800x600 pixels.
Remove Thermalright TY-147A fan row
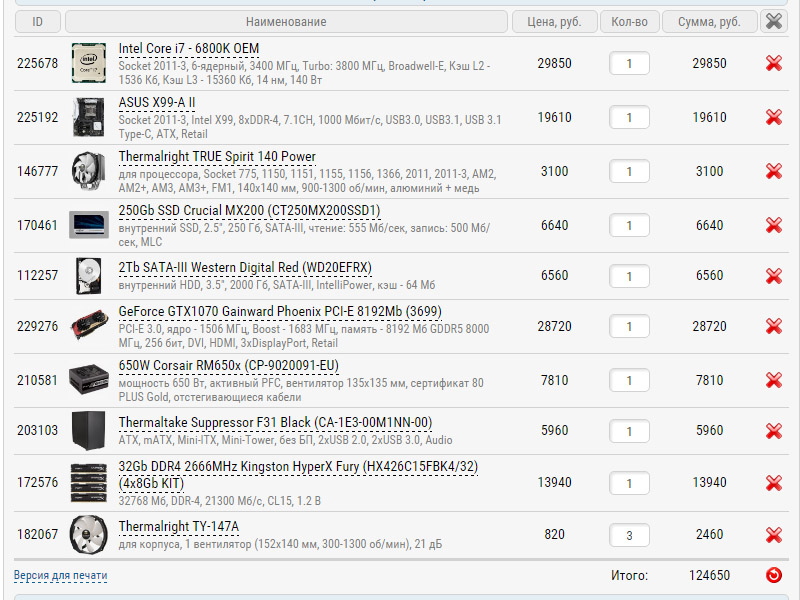(773, 535)
